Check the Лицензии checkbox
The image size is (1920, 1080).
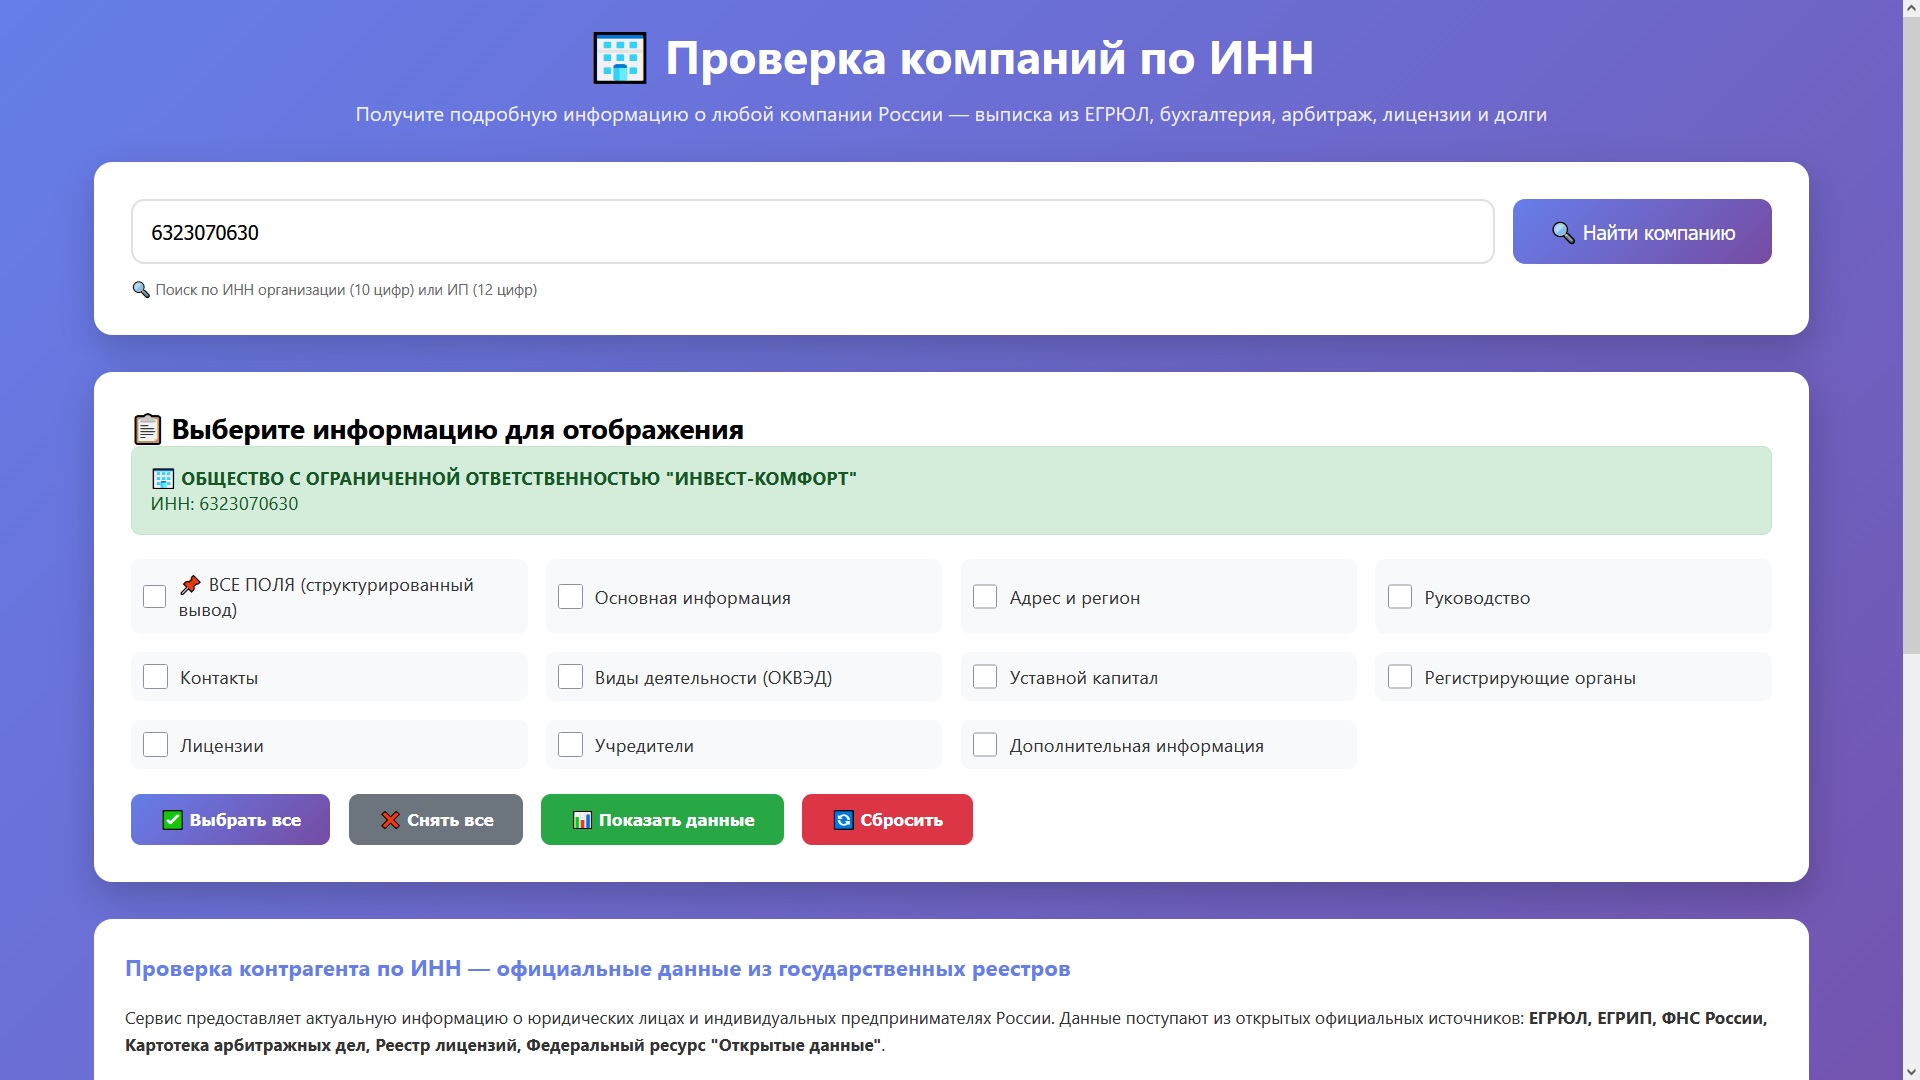pyautogui.click(x=155, y=745)
